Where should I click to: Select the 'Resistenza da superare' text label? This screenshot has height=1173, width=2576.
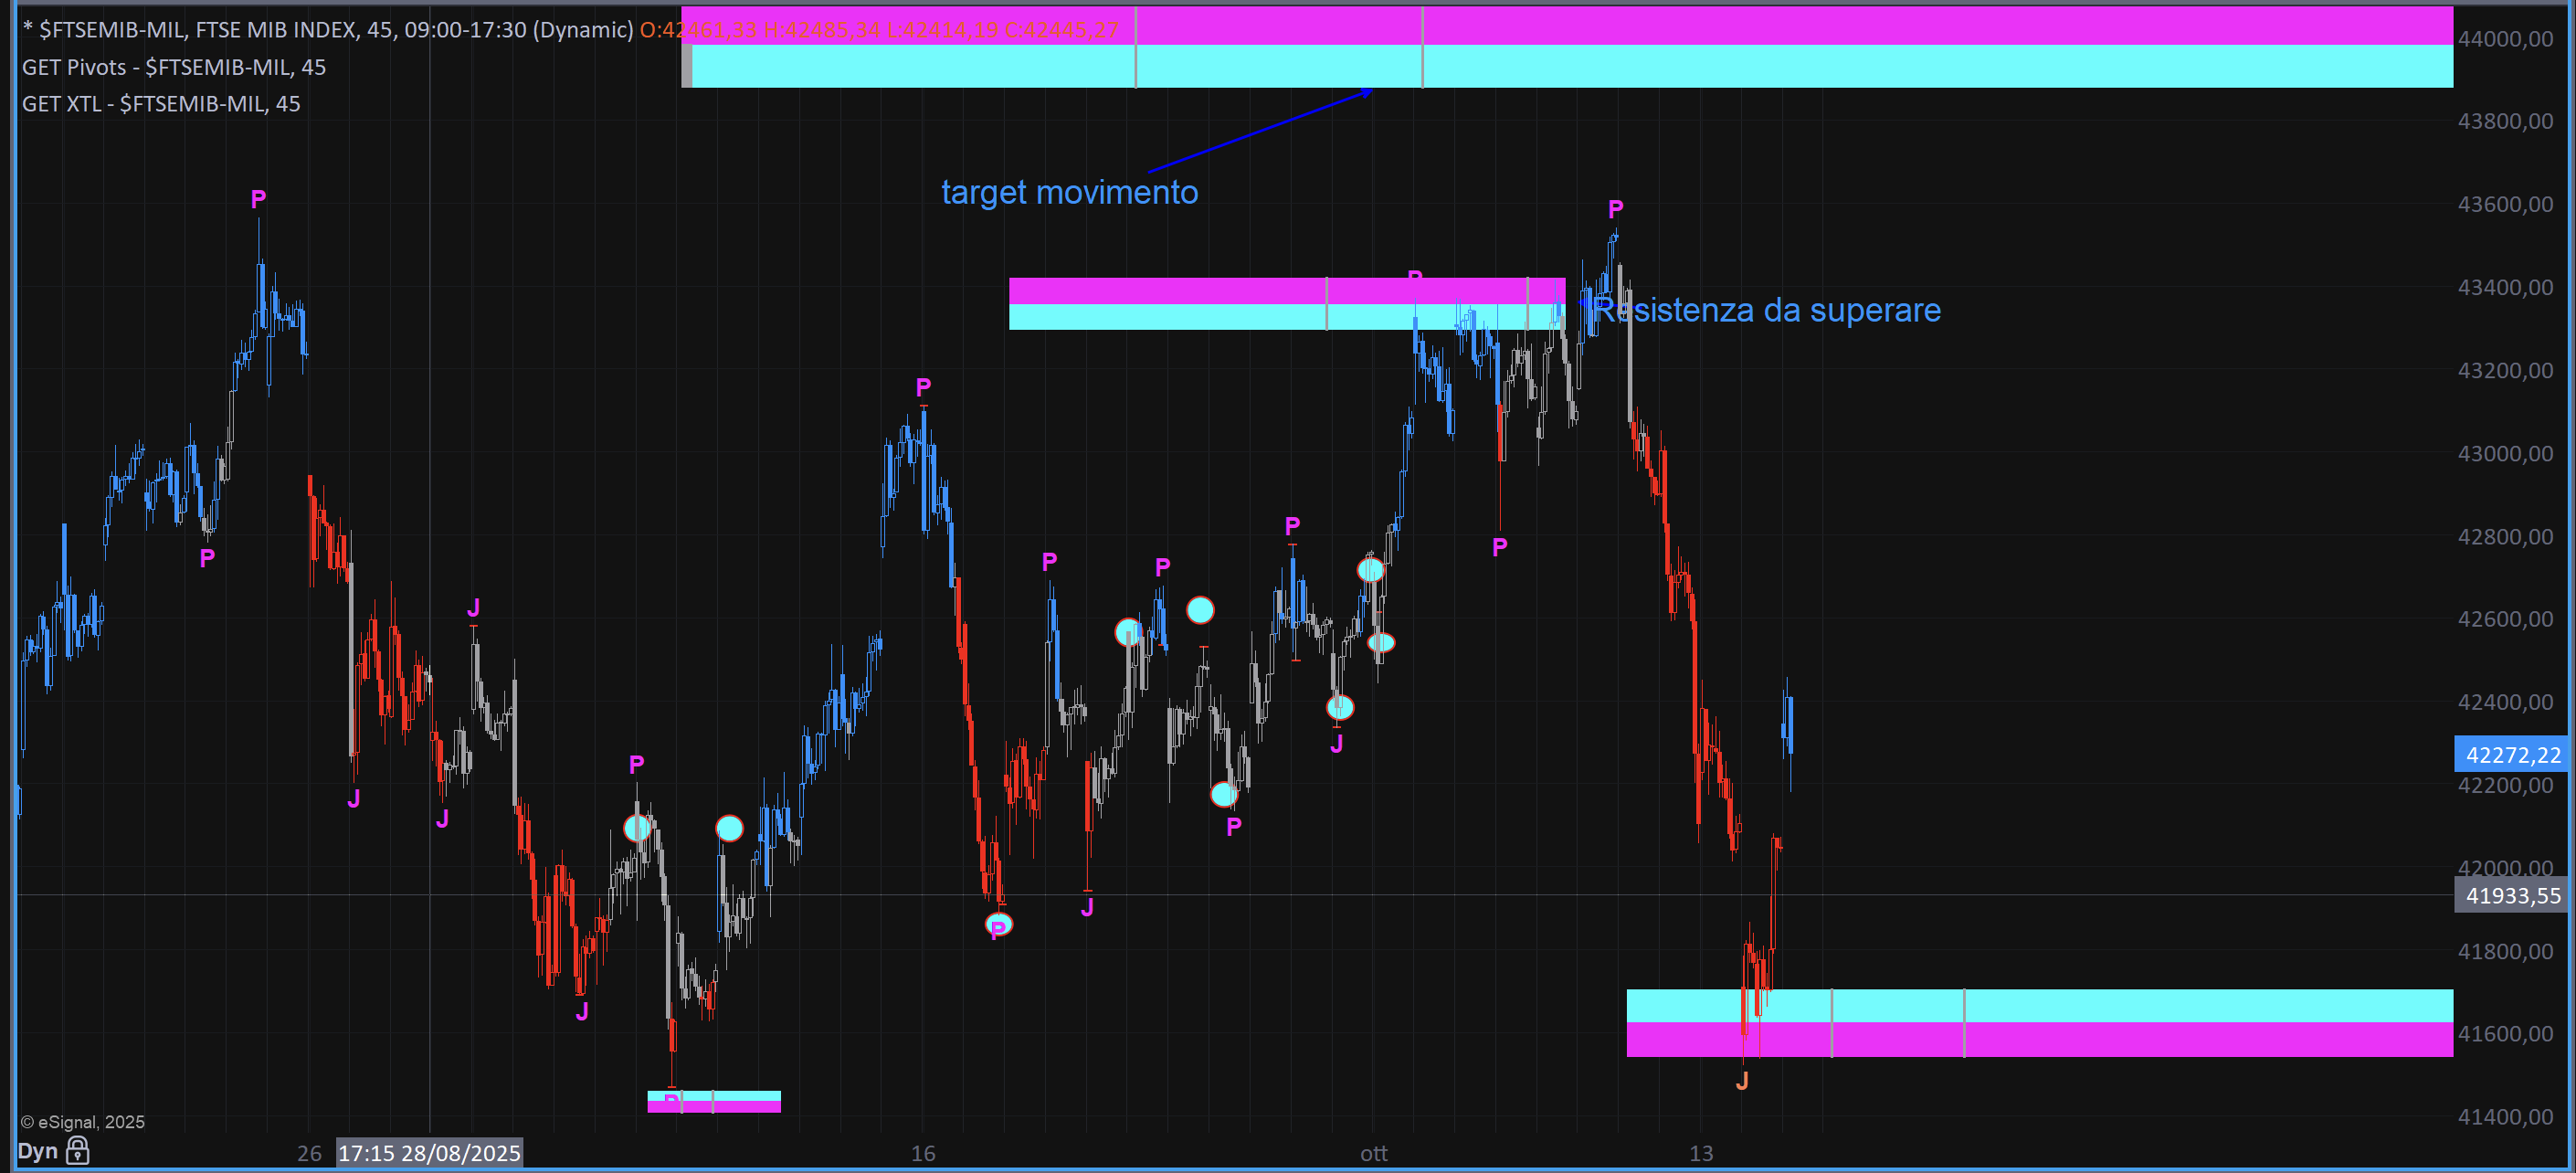(x=1766, y=310)
